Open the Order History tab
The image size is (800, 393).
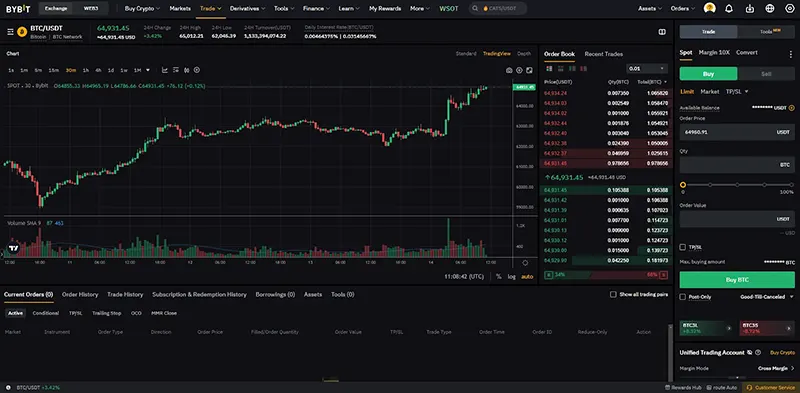coord(80,294)
